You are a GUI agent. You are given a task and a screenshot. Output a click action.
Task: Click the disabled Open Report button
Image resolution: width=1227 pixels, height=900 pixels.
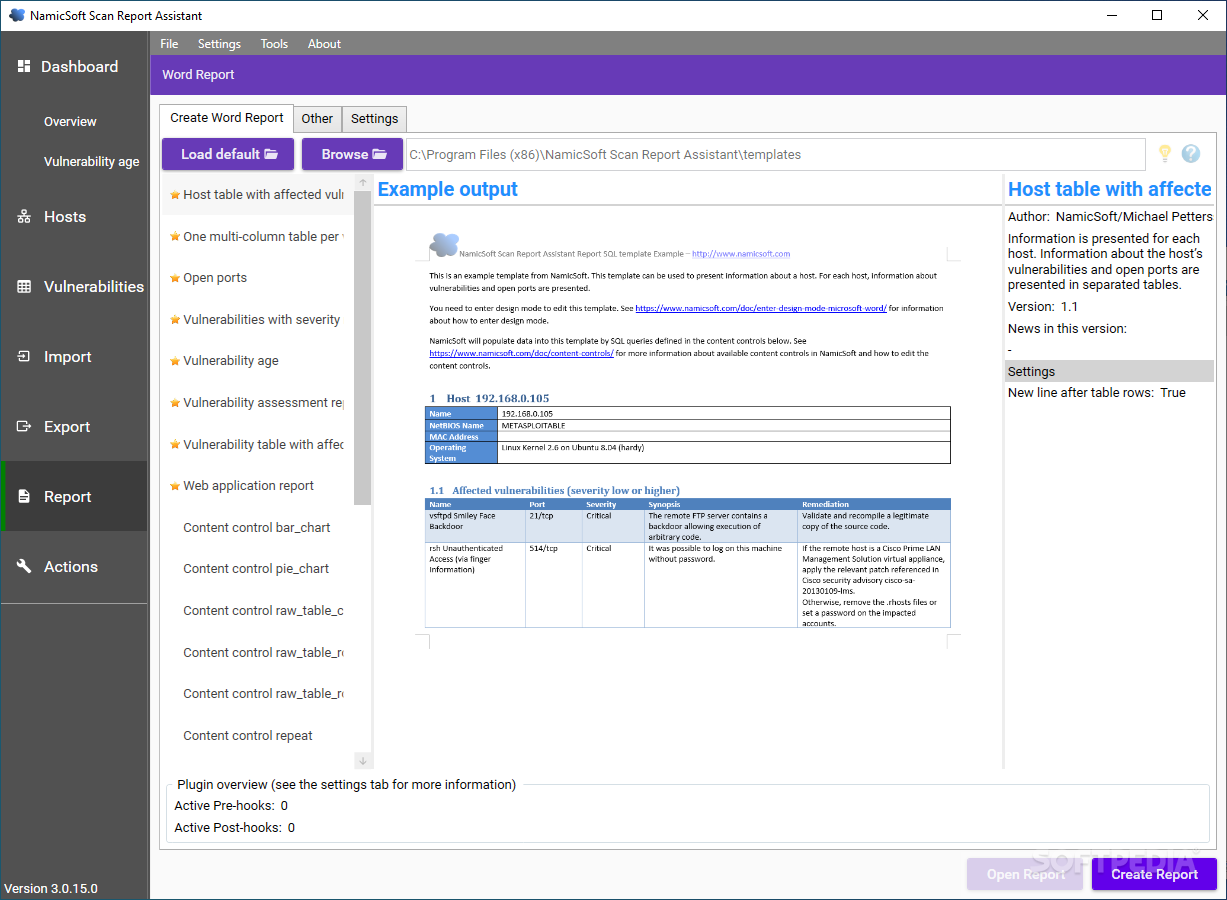click(1025, 874)
